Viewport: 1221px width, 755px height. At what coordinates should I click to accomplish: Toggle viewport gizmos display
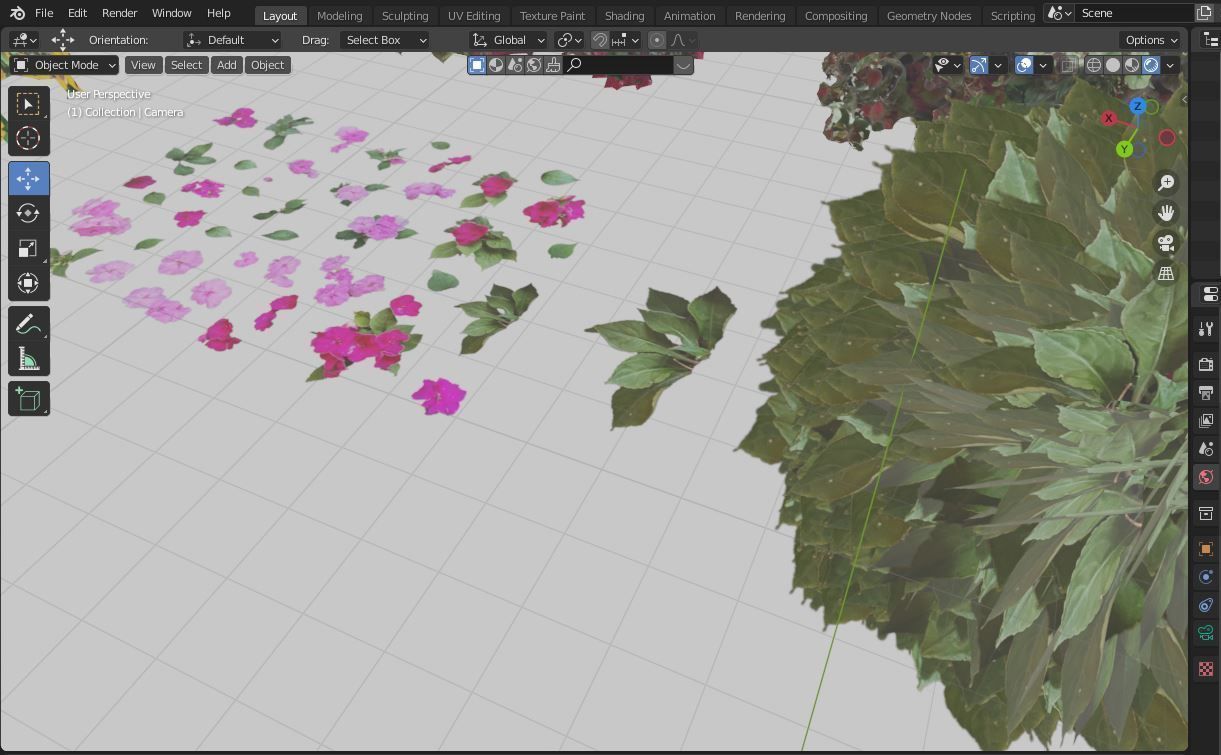pos(979,65)
